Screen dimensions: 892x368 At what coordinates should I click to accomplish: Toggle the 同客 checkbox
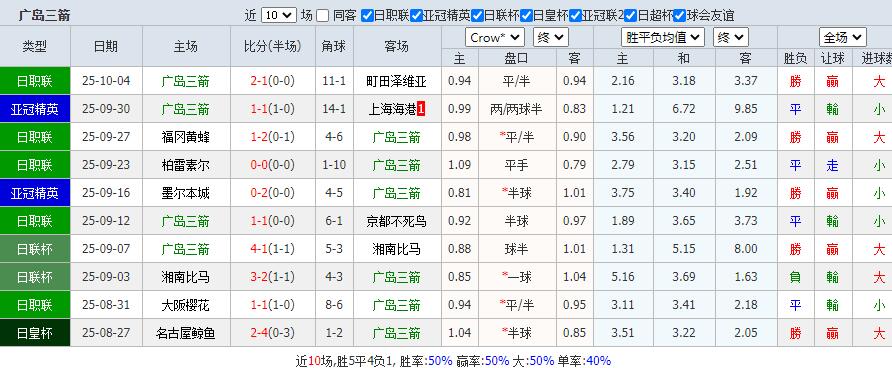pyautogui.click(x=323, y=15)
